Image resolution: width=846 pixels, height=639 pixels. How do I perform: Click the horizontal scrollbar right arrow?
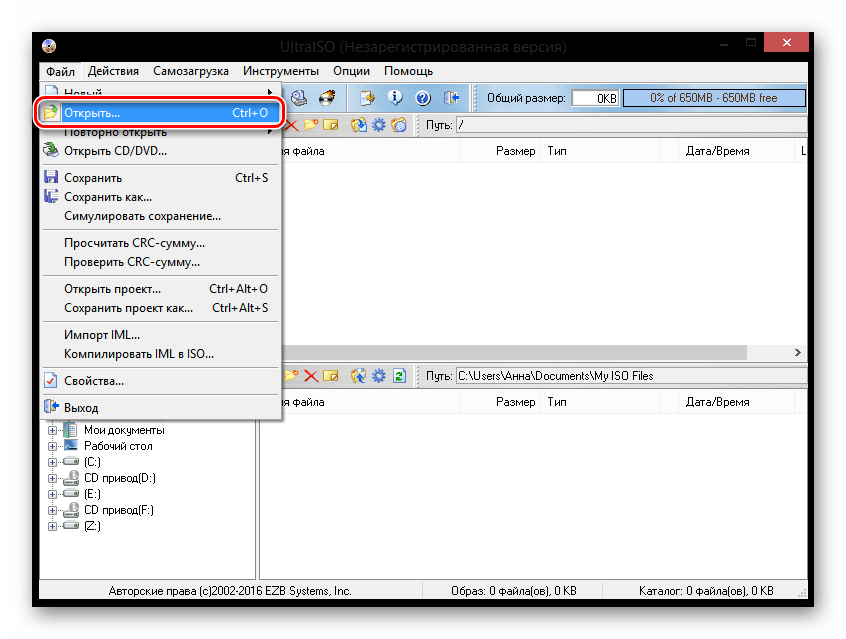pos(797,352)
